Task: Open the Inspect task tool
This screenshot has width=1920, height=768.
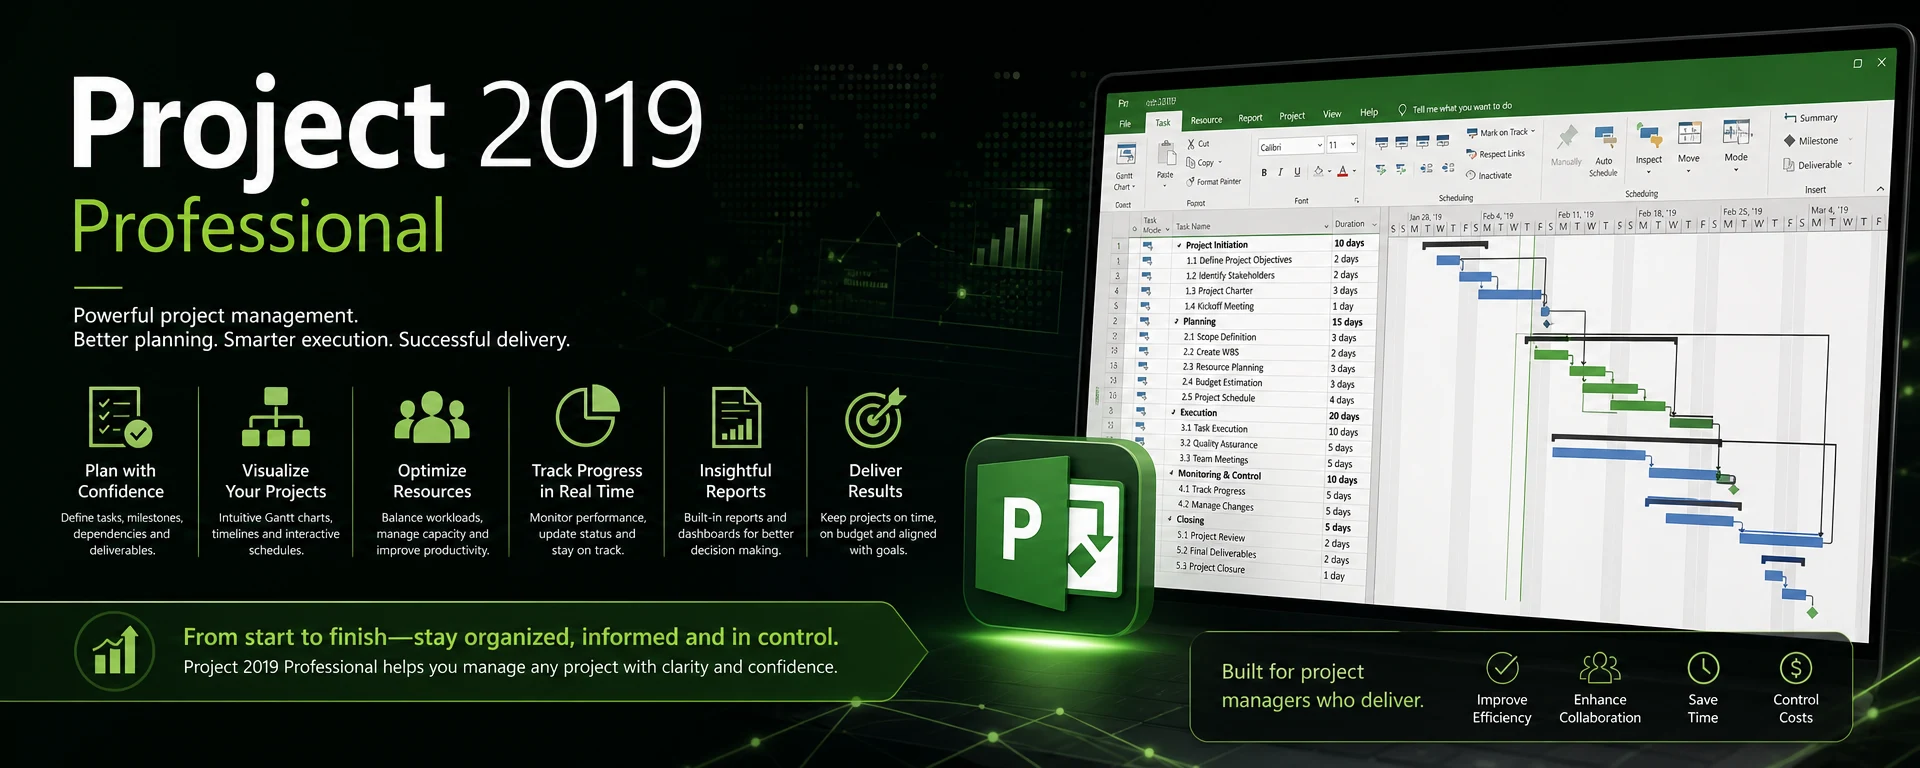Action: (1649, 147)
